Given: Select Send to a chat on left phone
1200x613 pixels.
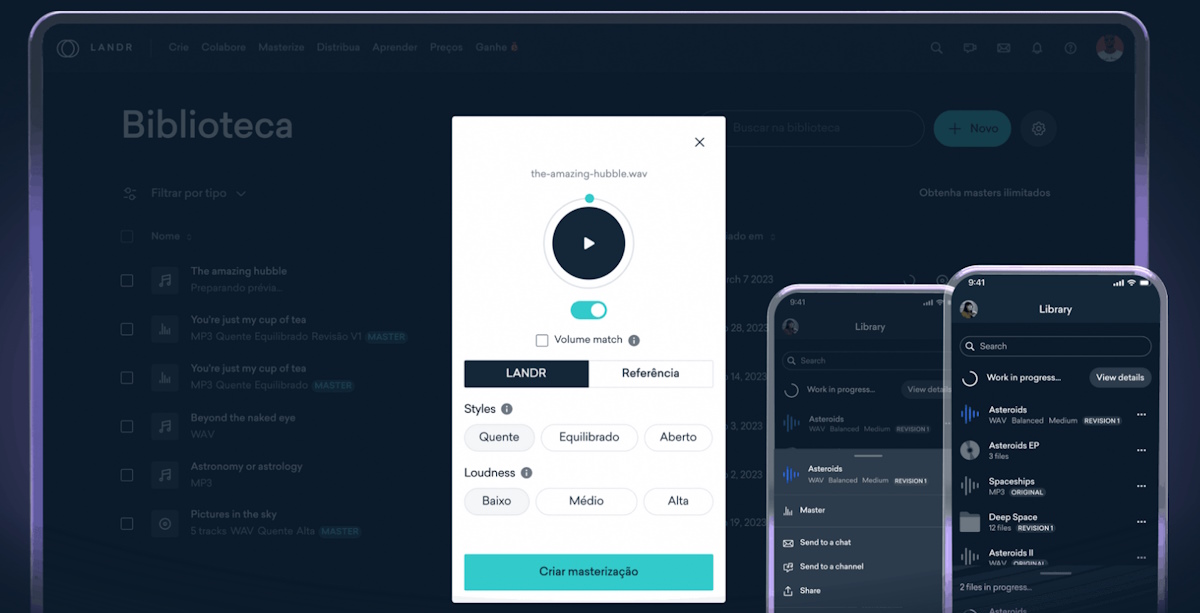Looking at the screenshot, I should 817,542.
